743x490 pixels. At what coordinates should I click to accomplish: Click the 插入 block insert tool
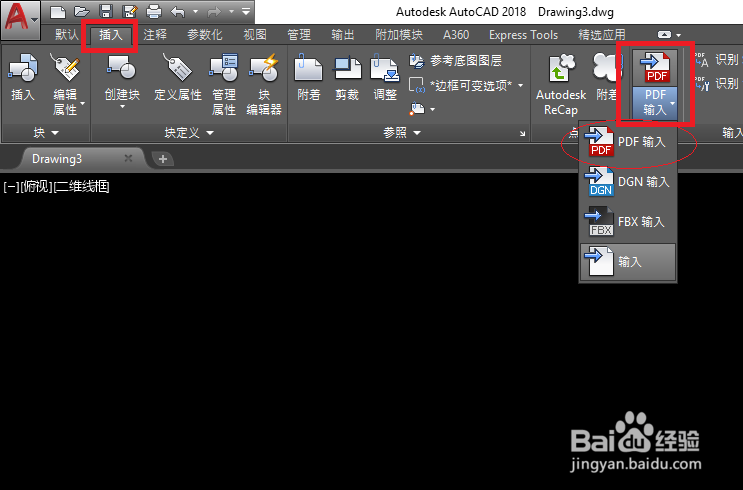click(23, 78)
